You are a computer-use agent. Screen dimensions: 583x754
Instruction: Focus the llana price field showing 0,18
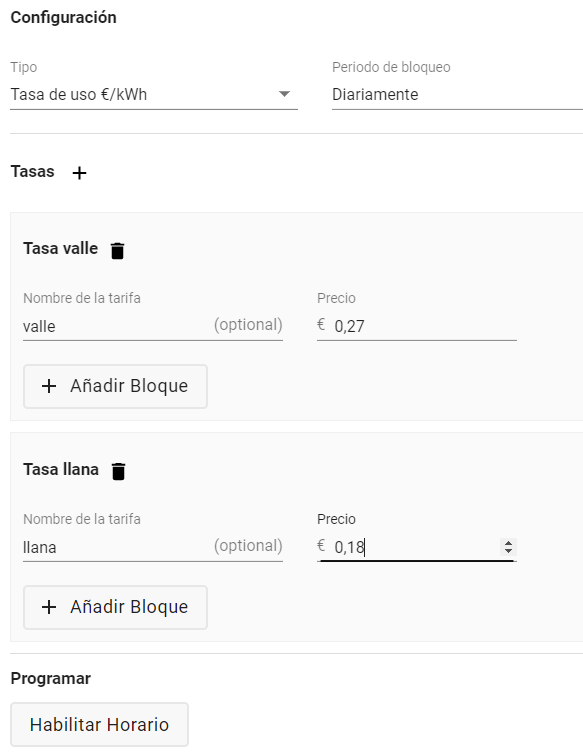click(417, 547)
